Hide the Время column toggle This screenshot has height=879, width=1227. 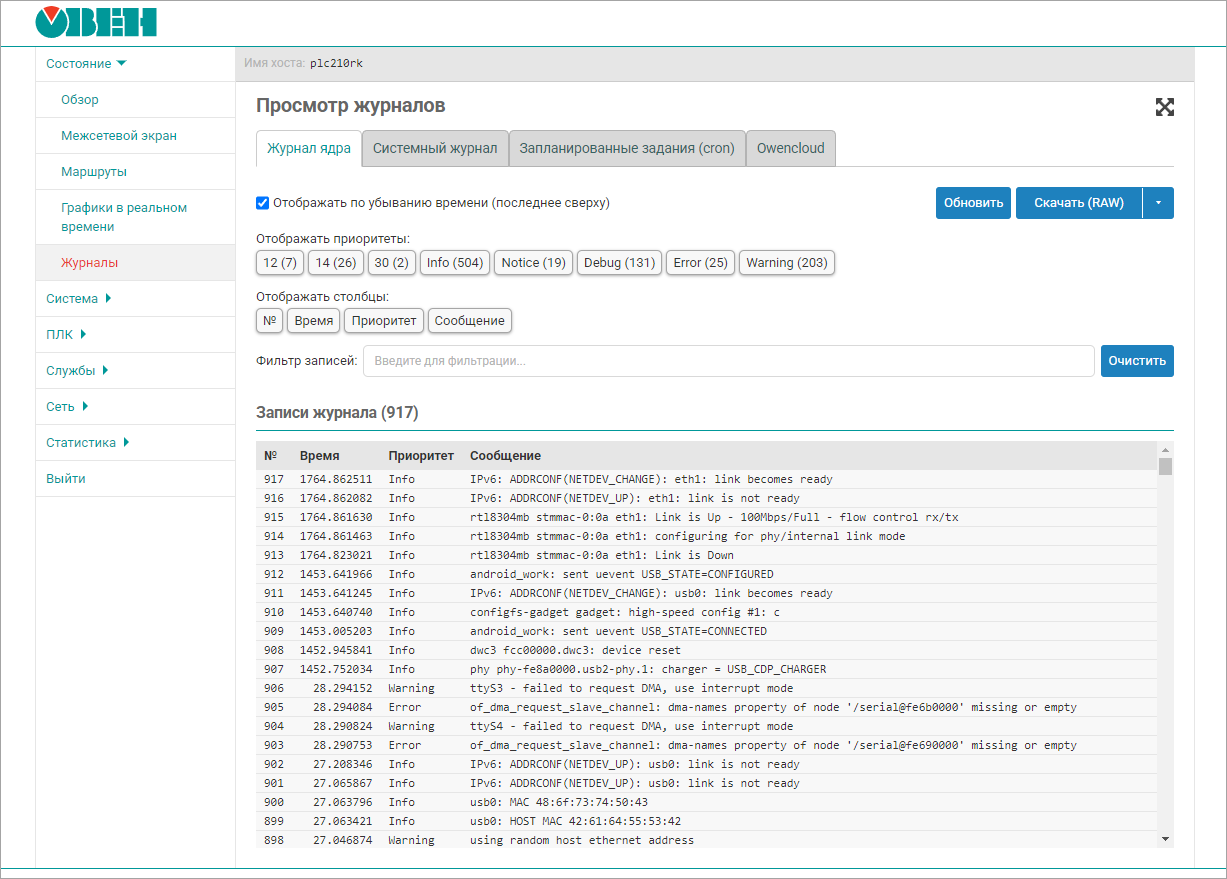(x=314, y=321)
